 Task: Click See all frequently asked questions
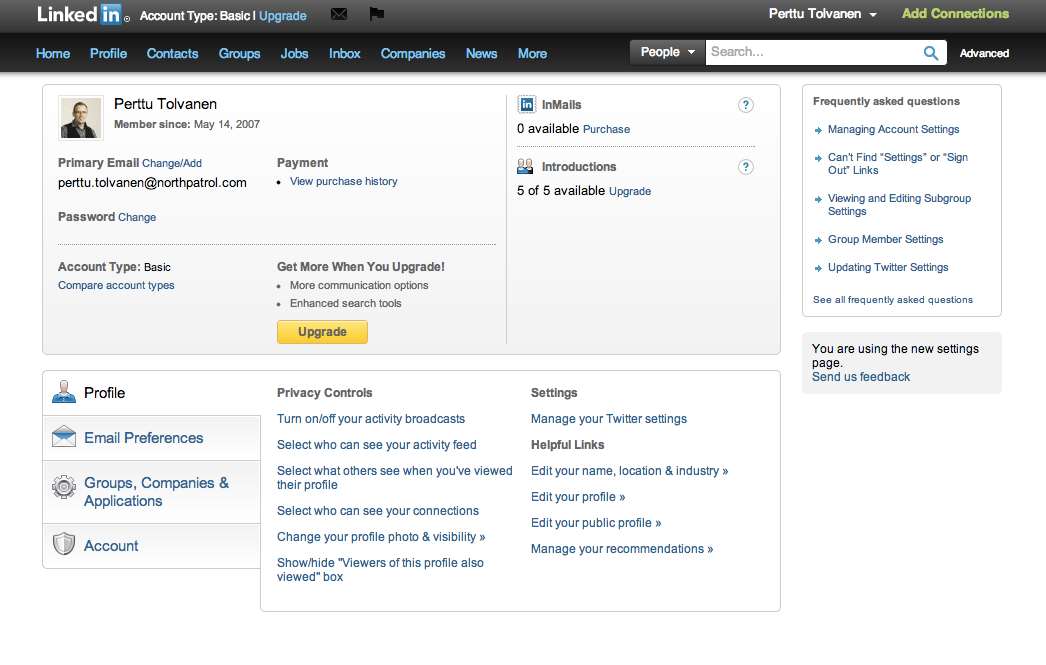pyautogui.click(x=893, y=300)
